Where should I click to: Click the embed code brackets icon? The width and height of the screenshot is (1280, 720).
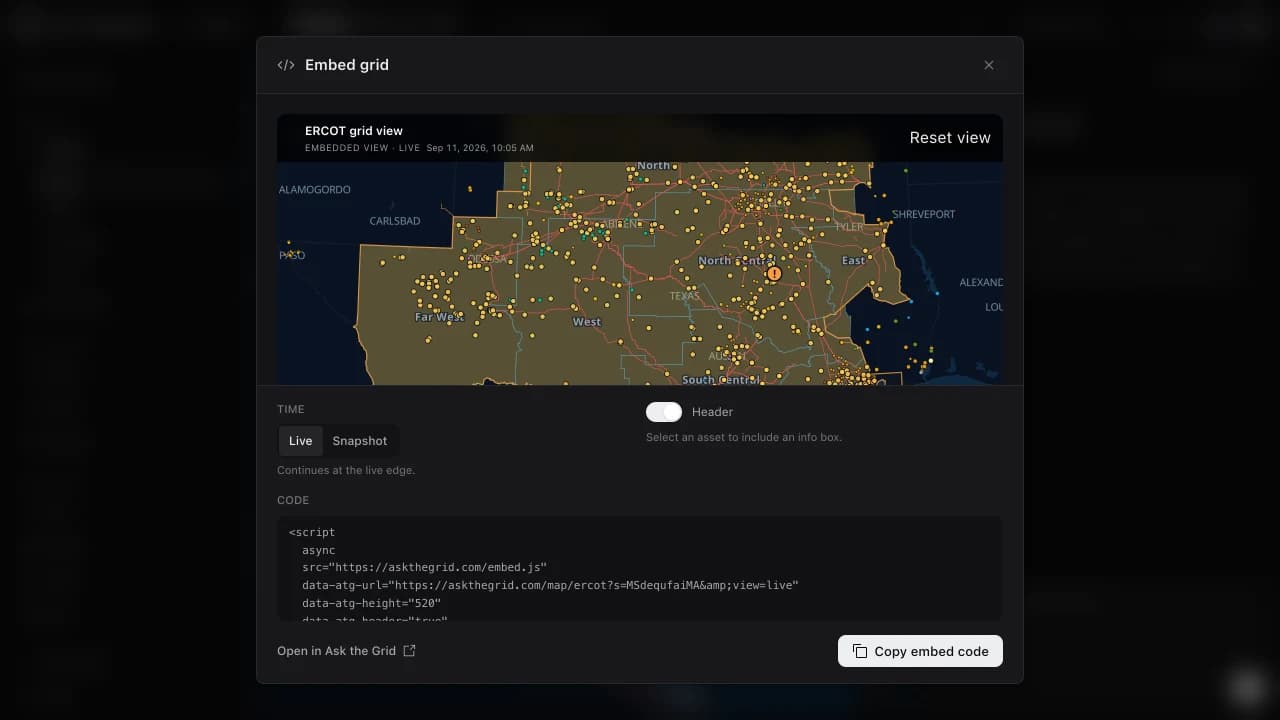point(286,65)
